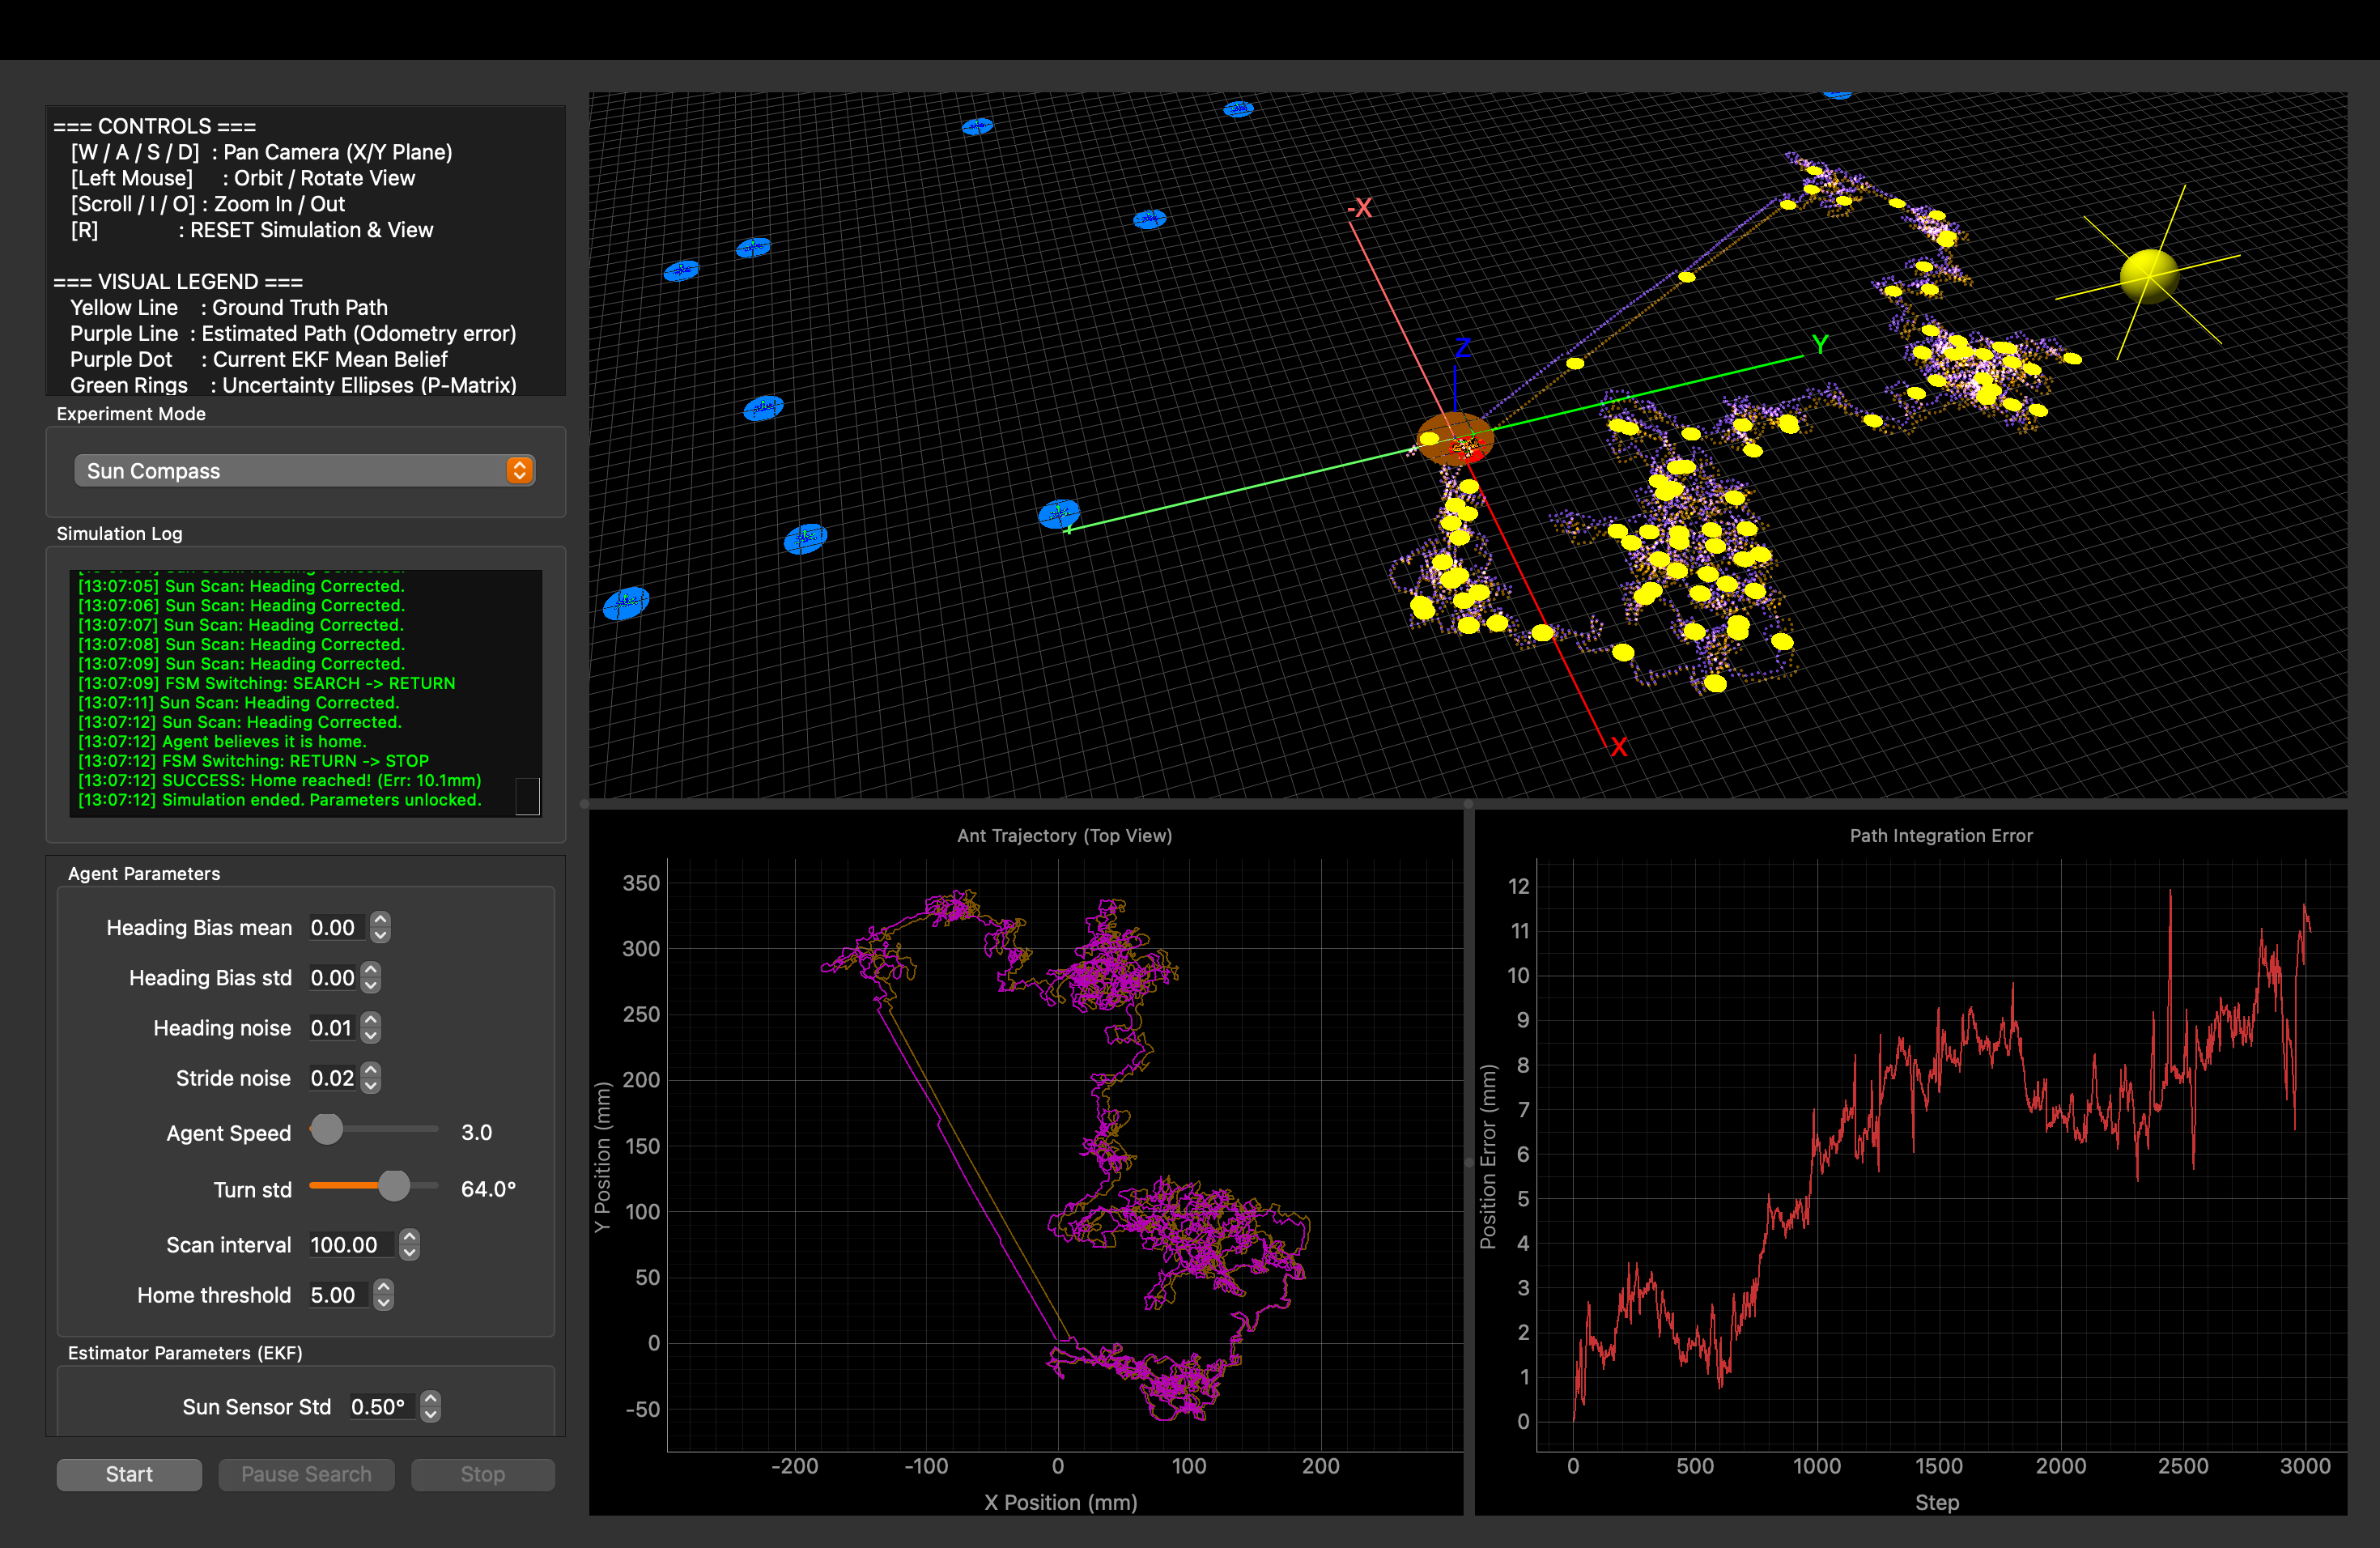Image resolution: width=2380 pixels, height=1548 pixels.
Task: Click Home threshold stepper arrows
Action: click(383, 1295)
